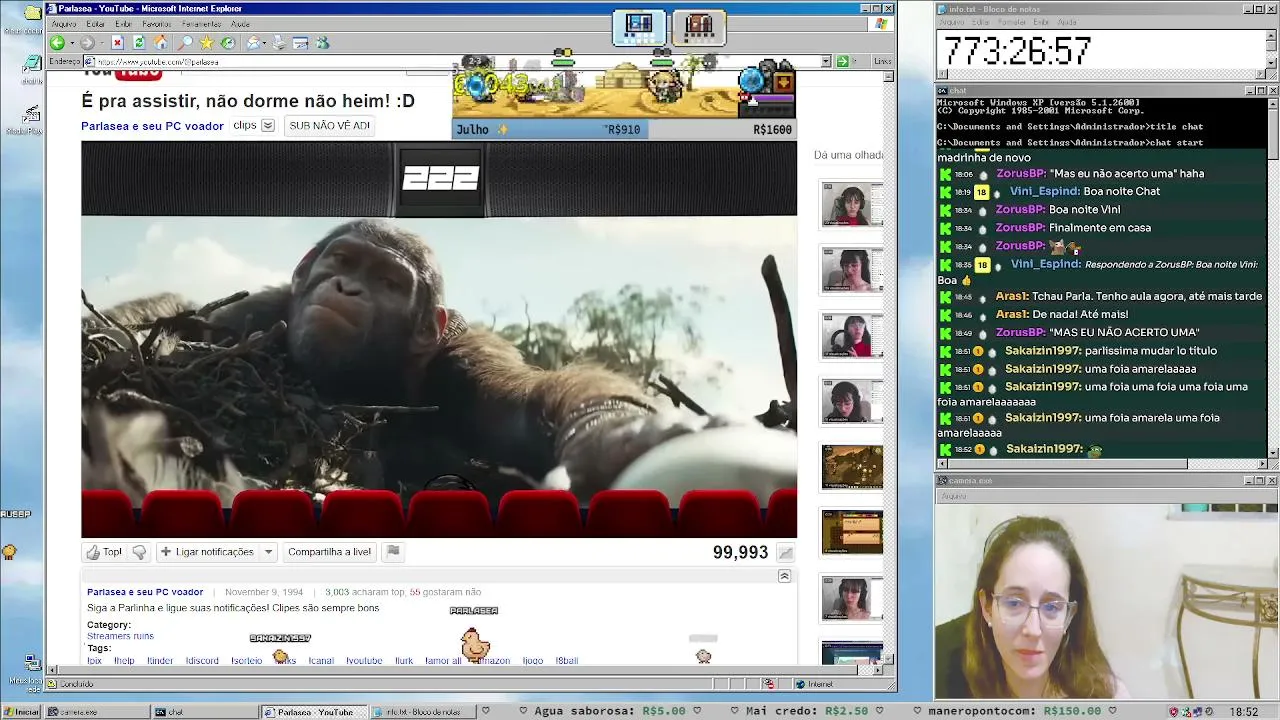Viewport: 1280px width, 720px height.
Task: Click the Messenger toolbar icon
Action: (322, 43)
